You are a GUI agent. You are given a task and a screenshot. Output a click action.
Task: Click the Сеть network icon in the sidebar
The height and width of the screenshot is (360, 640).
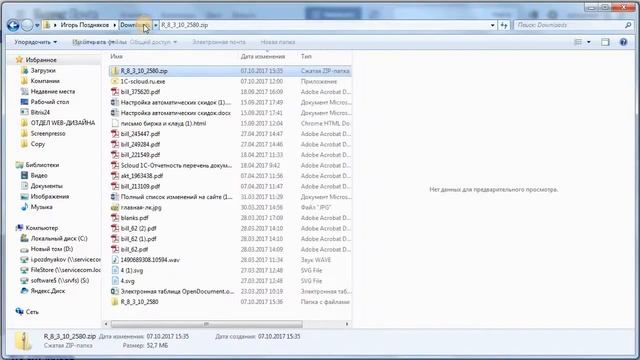19,312
